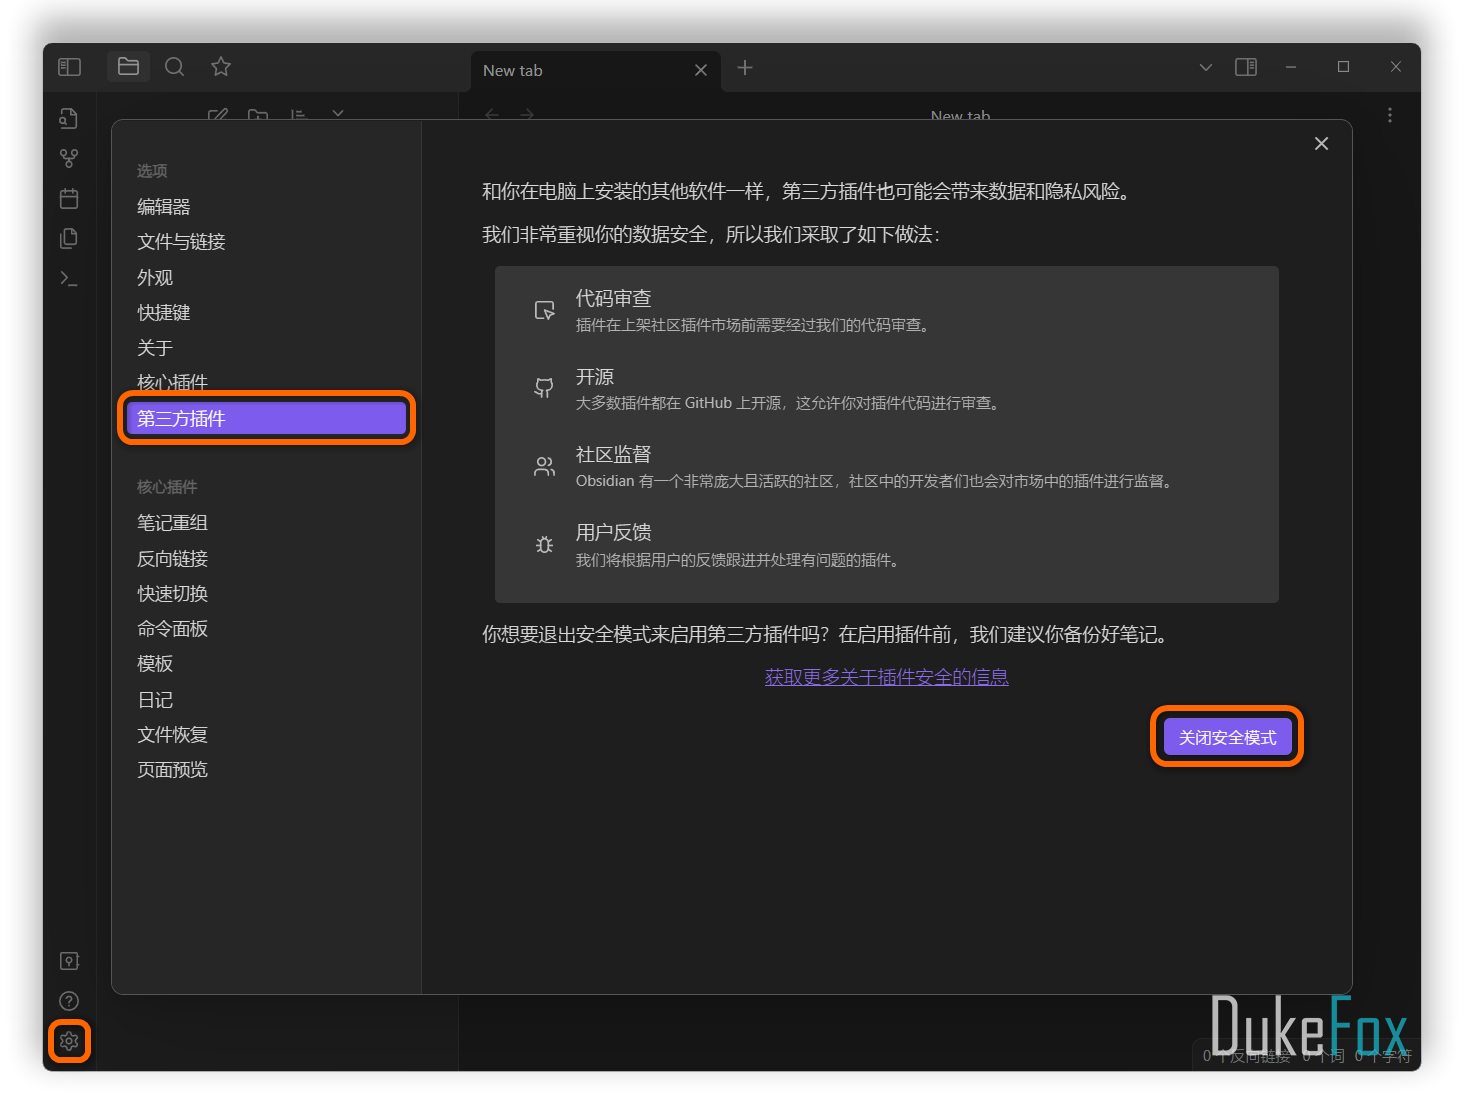Screen dimensions: 1464x1114
Task: Expand the tab list with the chevron arrow
Action: (x=1205, y=67)
